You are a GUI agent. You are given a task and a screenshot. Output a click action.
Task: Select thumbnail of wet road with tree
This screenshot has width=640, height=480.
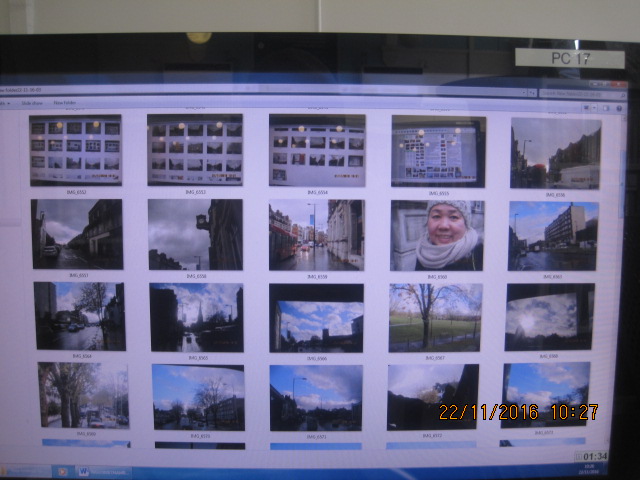click(x=80, y=316)
